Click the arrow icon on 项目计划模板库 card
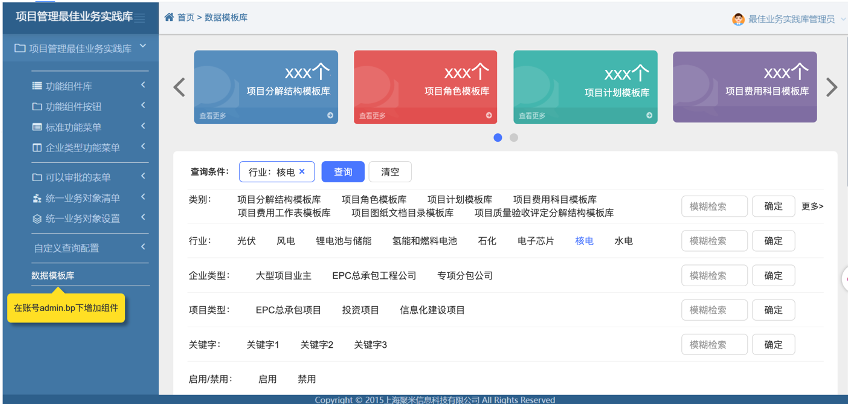Image resolution: width=848 pixels, height=404 pixels. coord(650,116)
